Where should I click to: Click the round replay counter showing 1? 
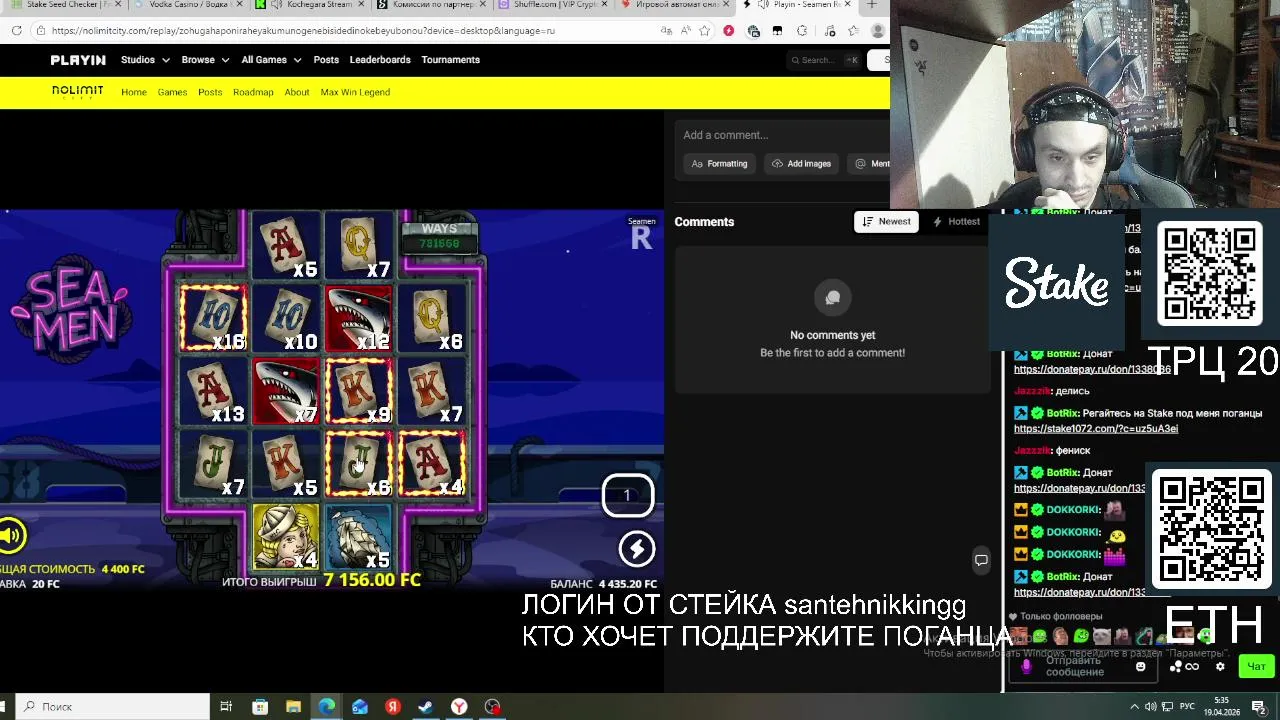click(x=627, y=496)
